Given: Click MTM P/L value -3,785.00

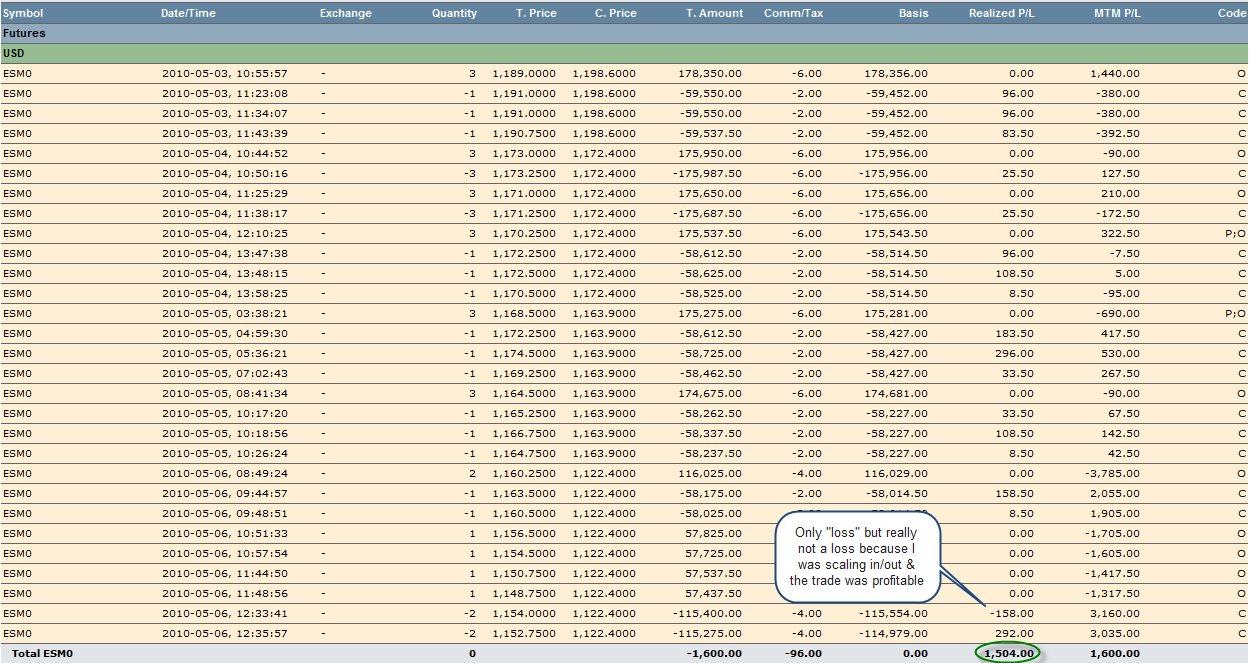Looking at the screenshot, I should point(1113,473).
